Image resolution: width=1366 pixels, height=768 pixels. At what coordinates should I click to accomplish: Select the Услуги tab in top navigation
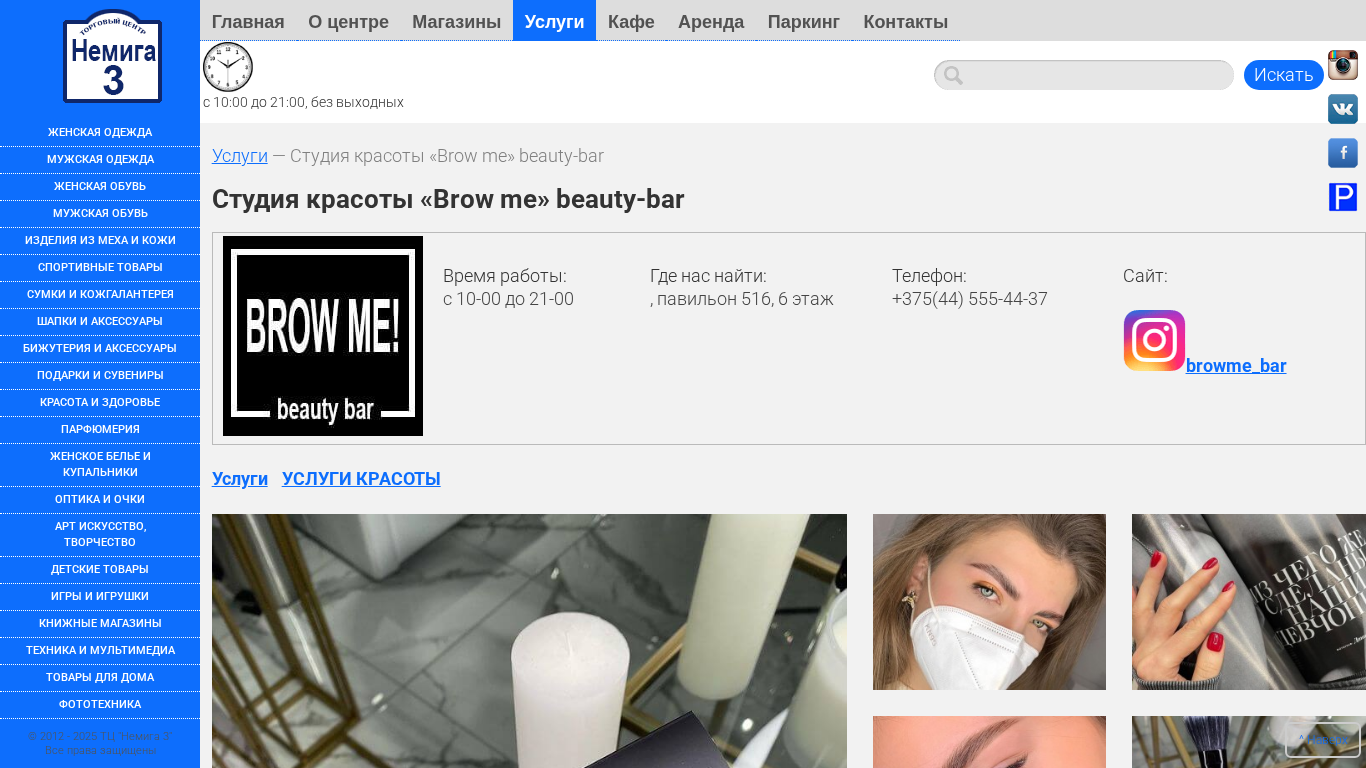pyautogui.click(x=554, y=21)
